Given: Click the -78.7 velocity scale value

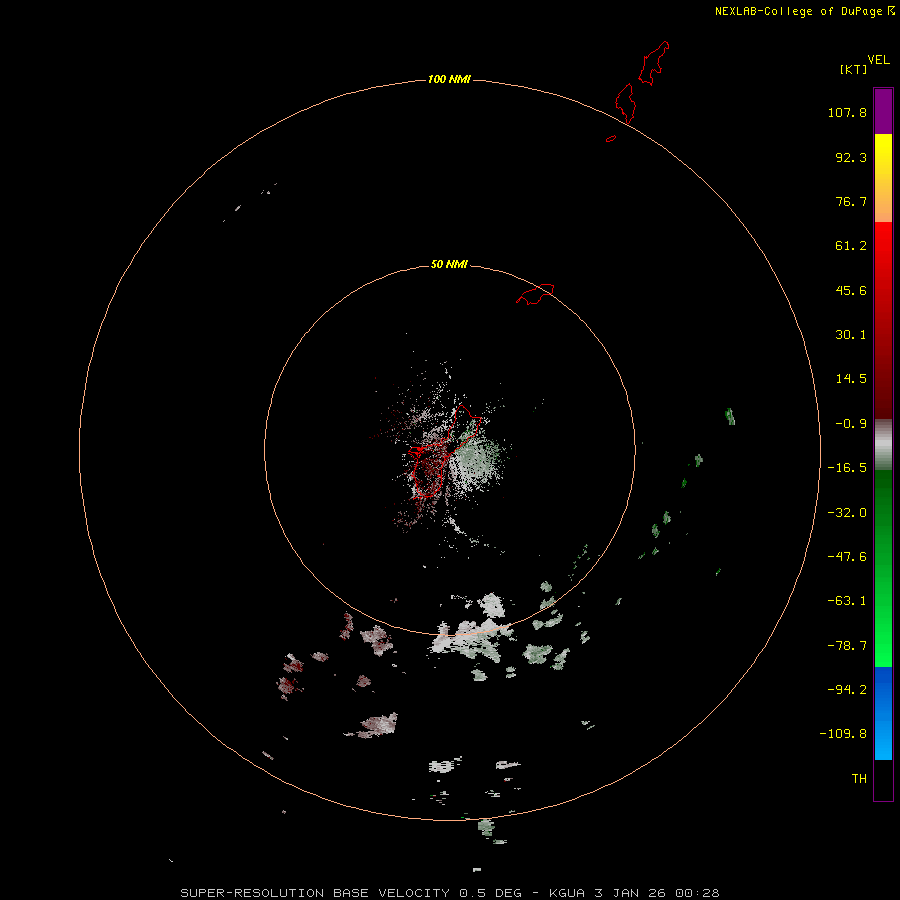Looking at the screenshot, I should [847, 646].
